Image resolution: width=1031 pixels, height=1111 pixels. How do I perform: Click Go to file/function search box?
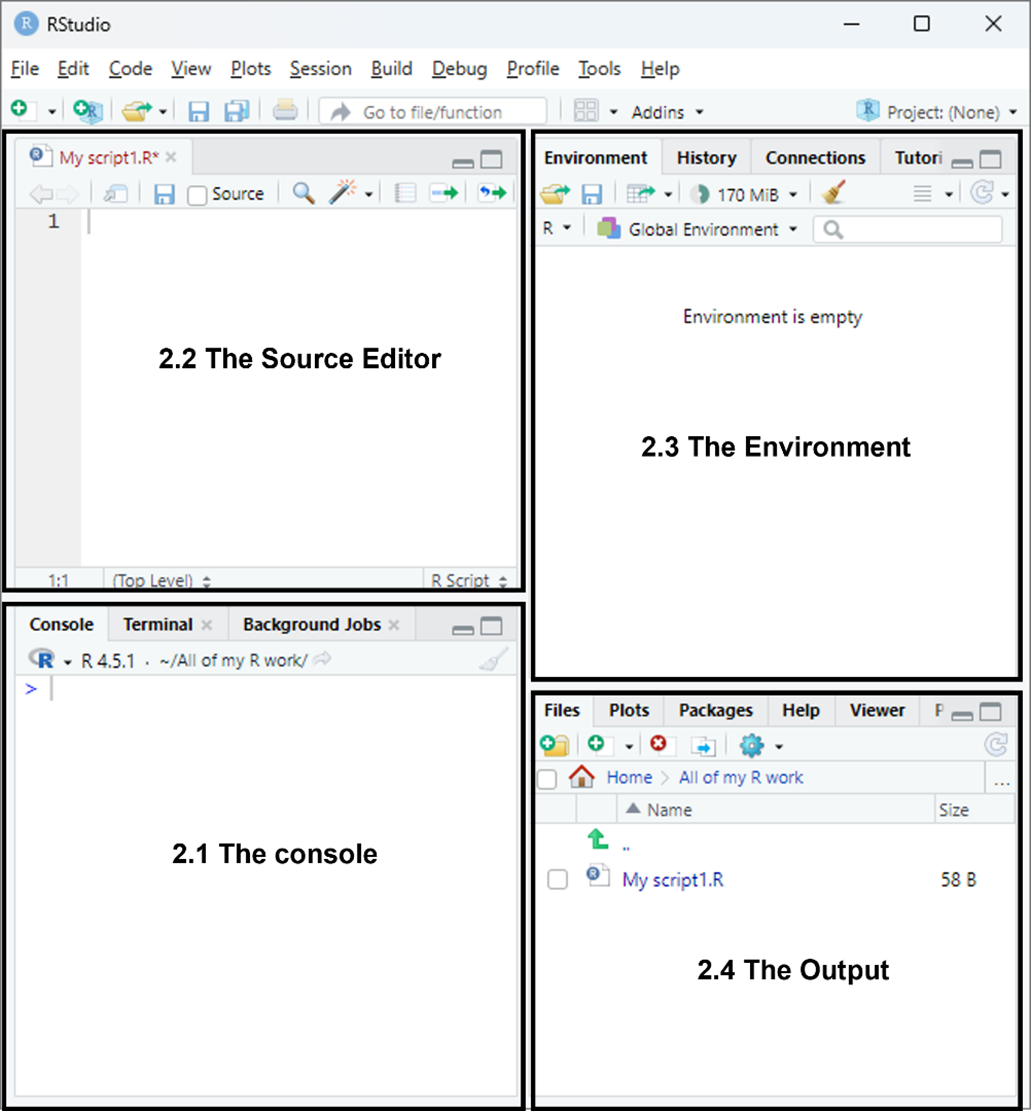pyautogui.click(x=432, y=112)
